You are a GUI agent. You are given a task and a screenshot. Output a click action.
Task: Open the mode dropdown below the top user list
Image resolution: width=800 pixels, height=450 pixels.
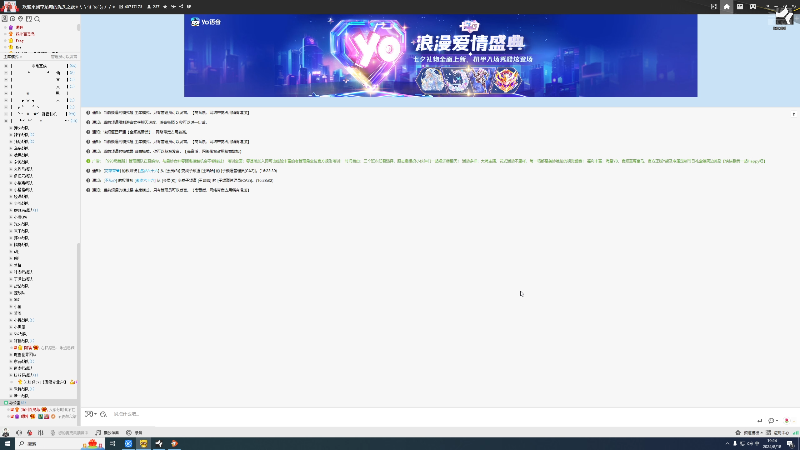coord(12,57)
